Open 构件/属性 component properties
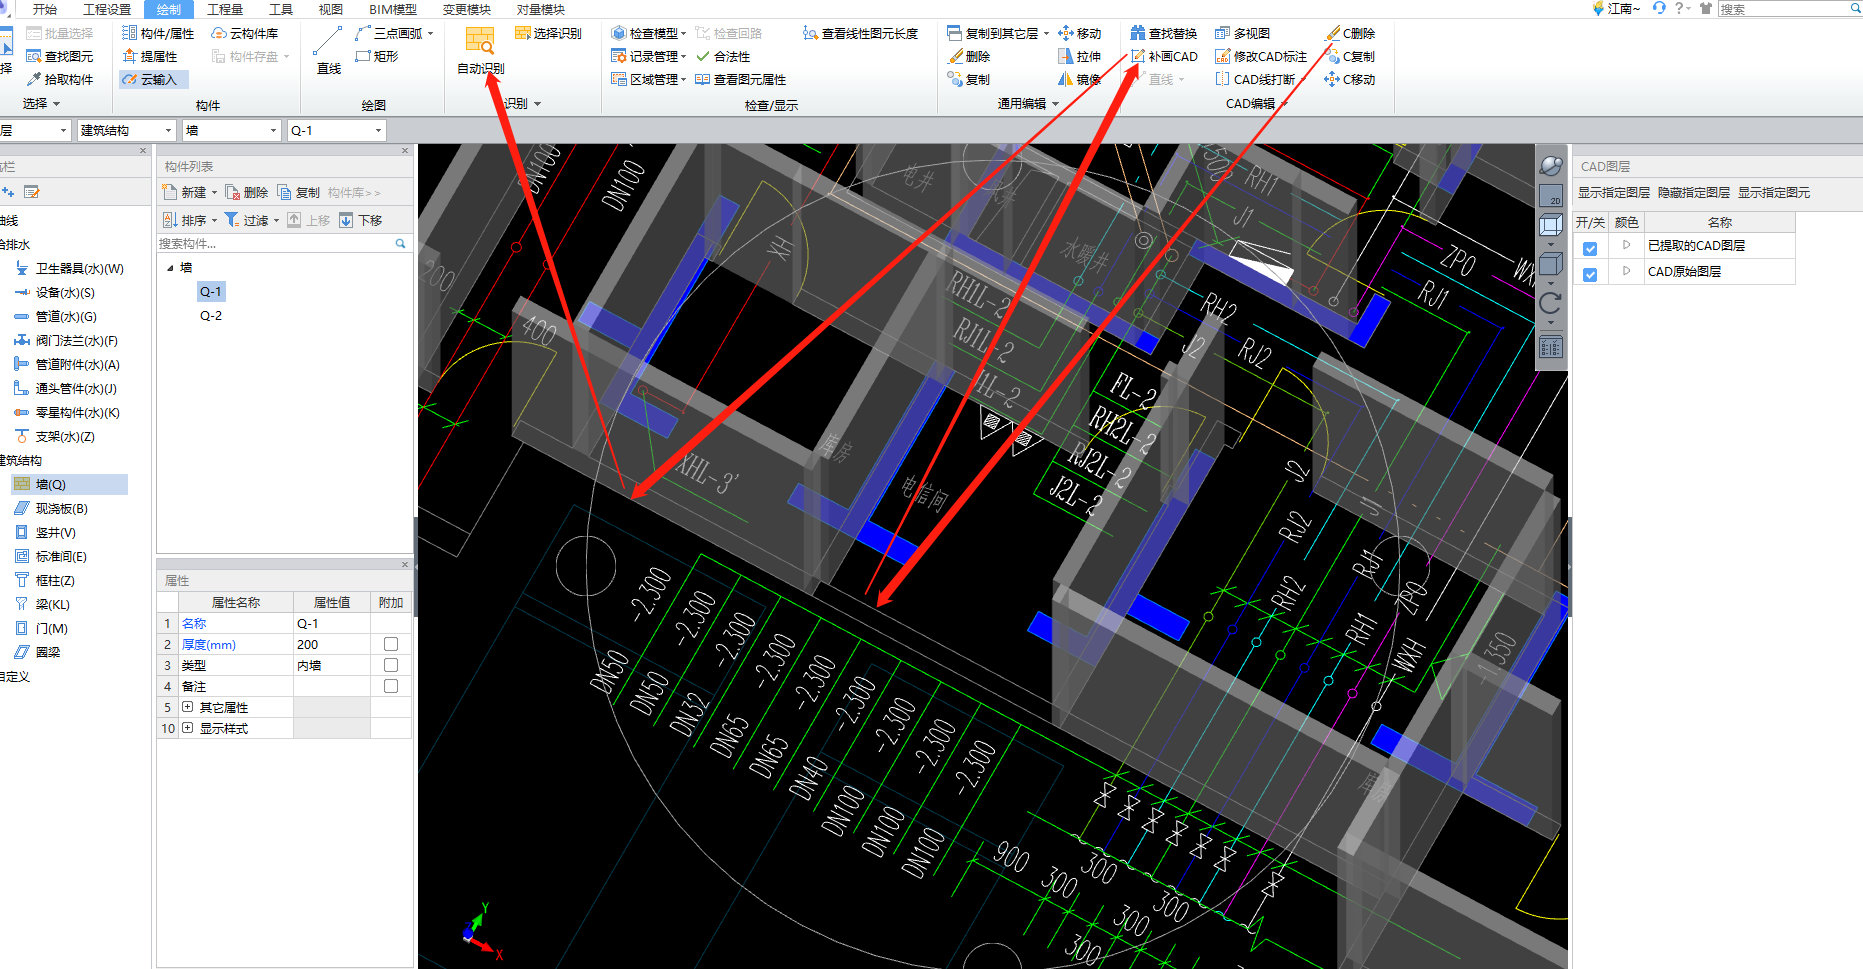 pos(158,33)
